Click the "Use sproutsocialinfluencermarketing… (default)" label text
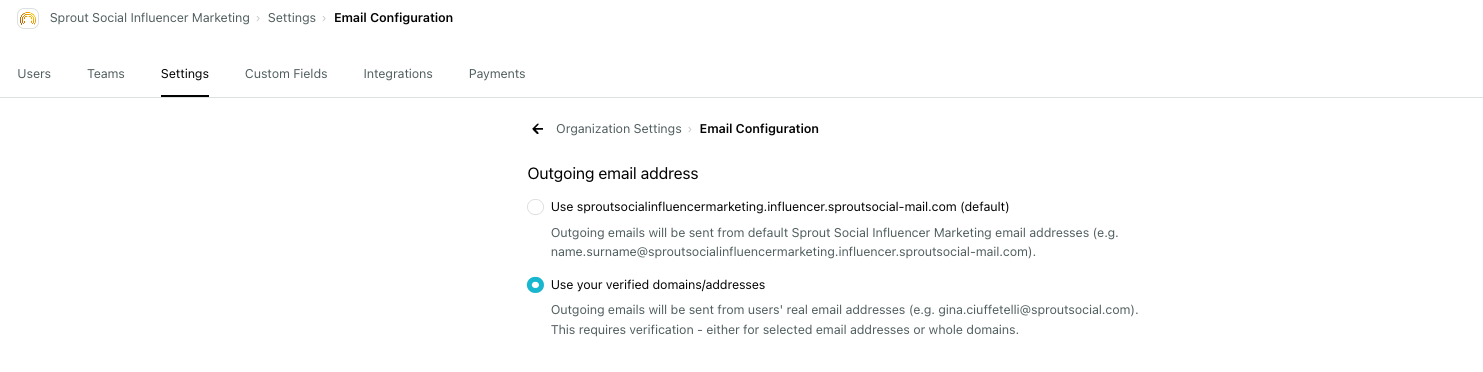This screenshot has height=372, width=1483. click(780, 207)
